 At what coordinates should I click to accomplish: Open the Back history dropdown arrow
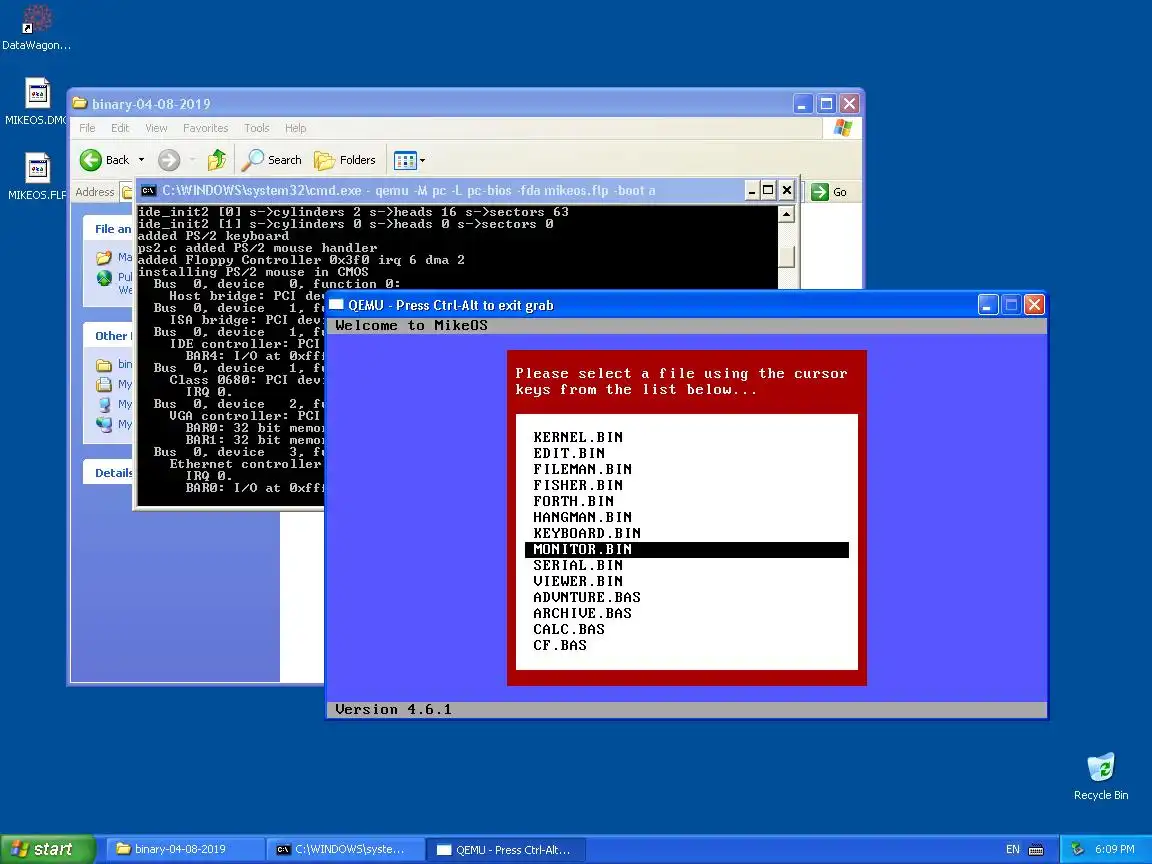tap(141, 159)
